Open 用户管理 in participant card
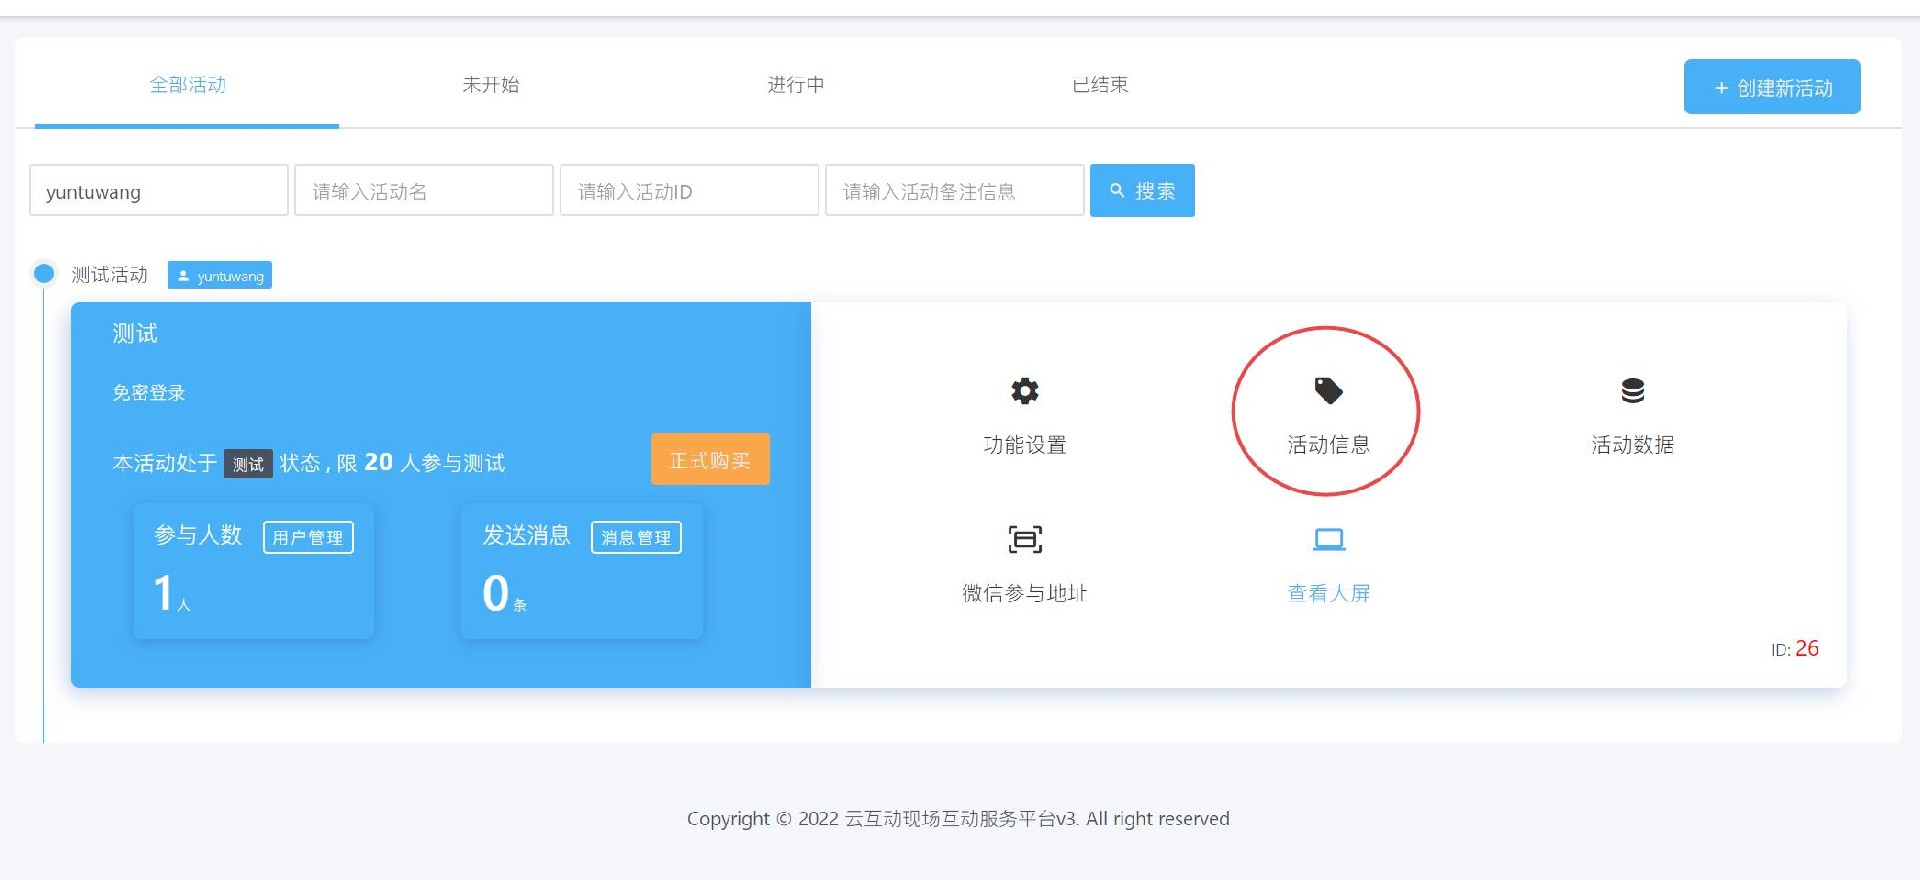Image resolution: width=1920 pixels, height=880 pixels. pyautogui.click(x=308, y=538)
